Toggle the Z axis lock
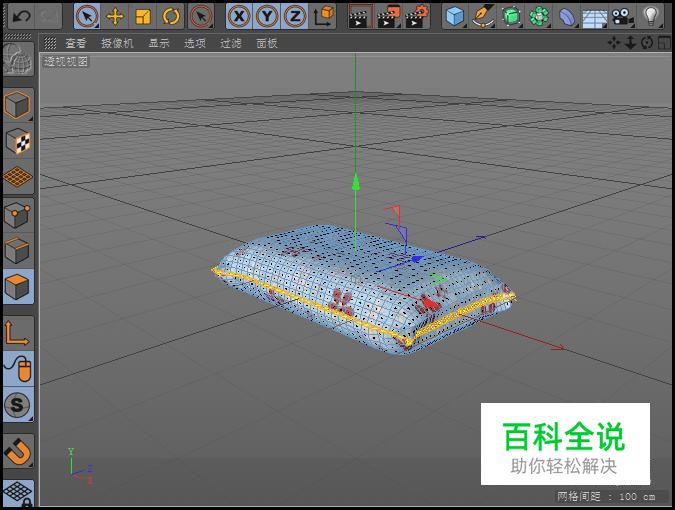This screenshot has width=675, height=510. coord(294,16)
